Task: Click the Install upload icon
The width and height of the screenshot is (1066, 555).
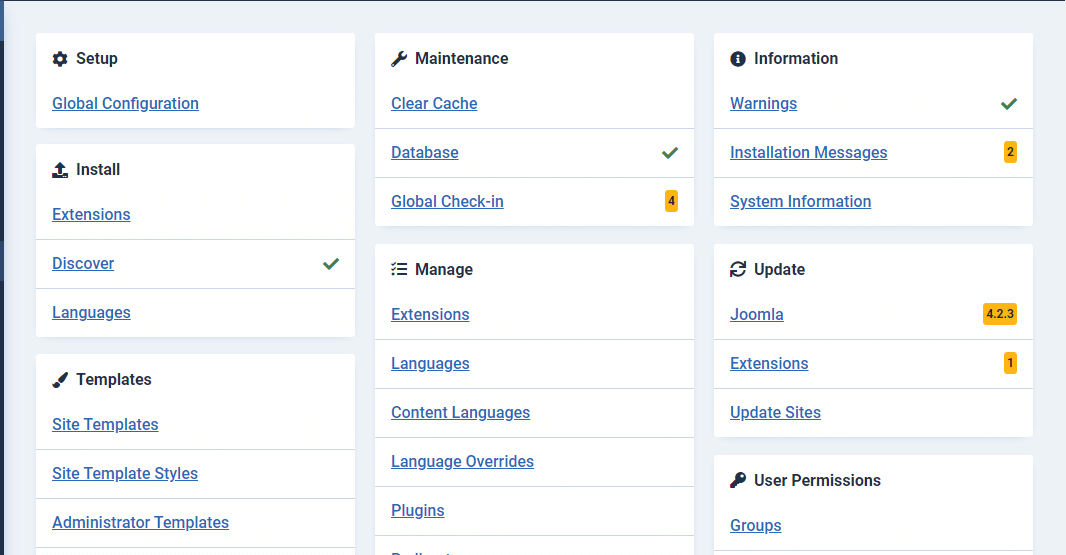Action: (x=60, y=170)
